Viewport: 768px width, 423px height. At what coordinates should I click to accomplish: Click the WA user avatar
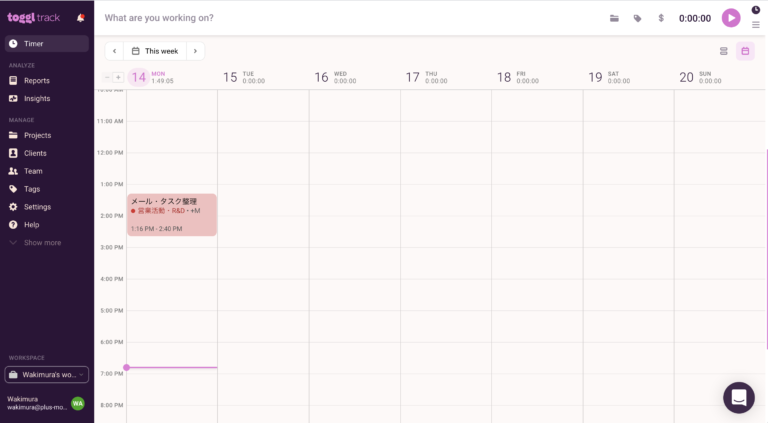(x=77, y=403)
